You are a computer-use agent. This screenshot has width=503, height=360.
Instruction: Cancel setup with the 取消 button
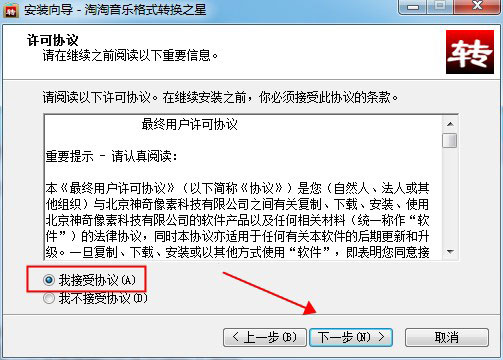[447, 337]
